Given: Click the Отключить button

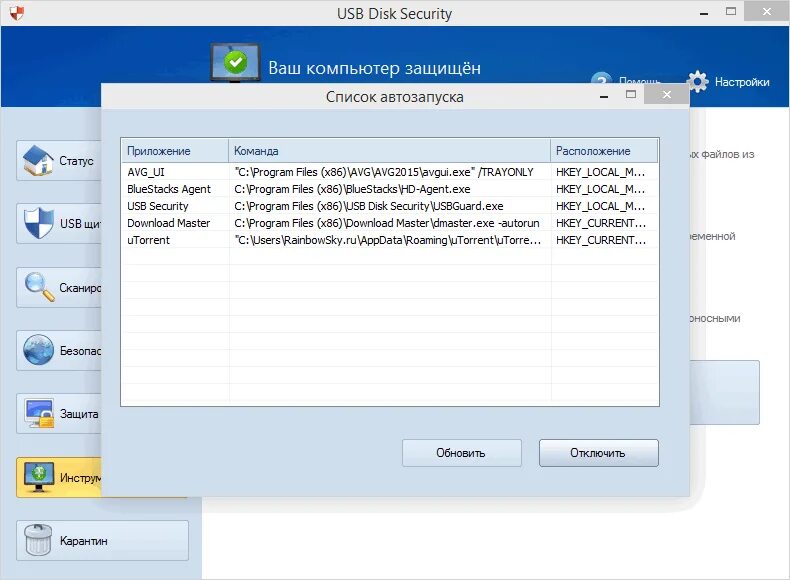Looking at the screenshot, I should 599,453.
